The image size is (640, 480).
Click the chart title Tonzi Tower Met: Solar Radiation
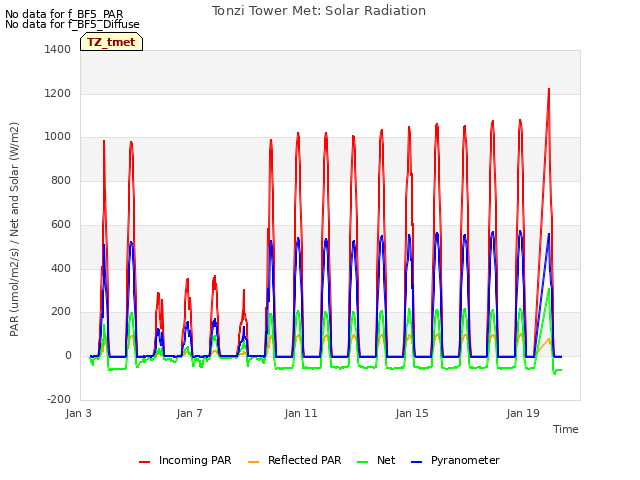pyautogui.click(x=319, y=11)
